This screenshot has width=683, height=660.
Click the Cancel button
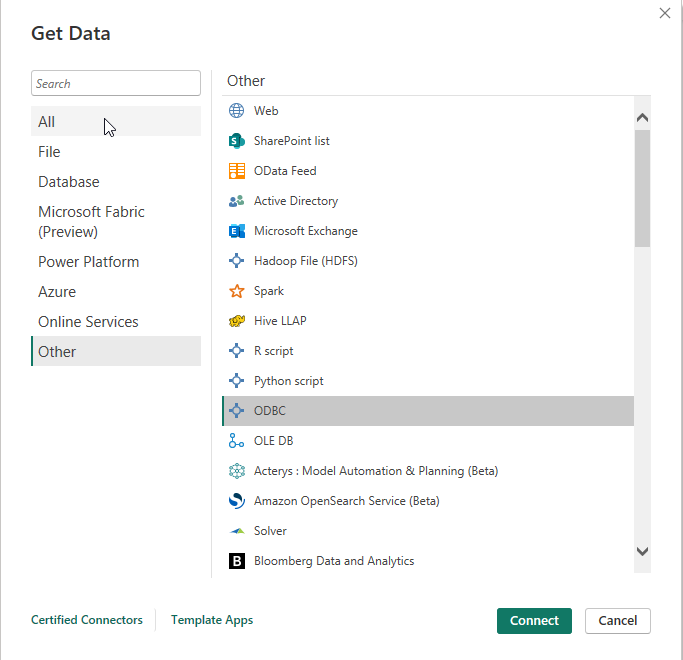pos(618,621)
